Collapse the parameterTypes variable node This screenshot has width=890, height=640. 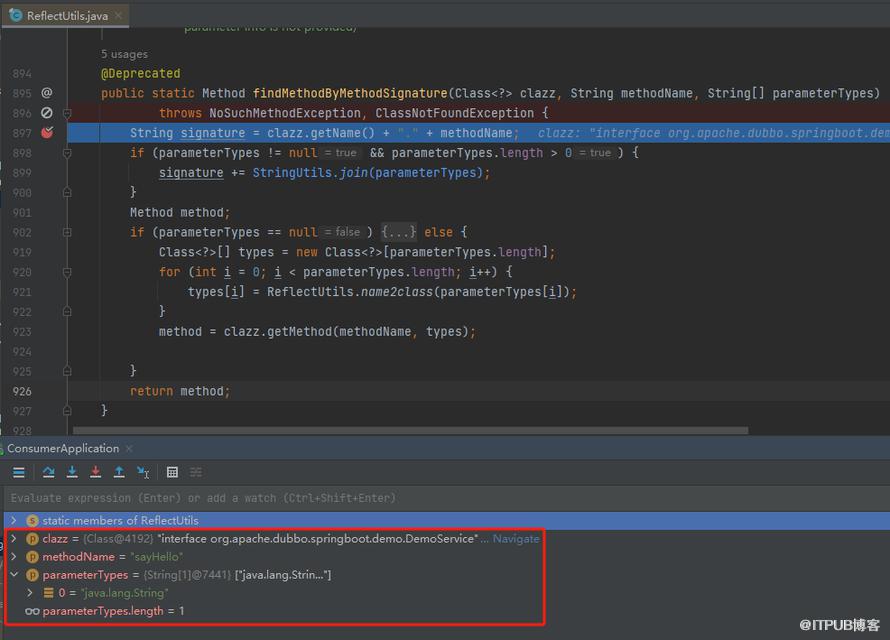(14, 575)
